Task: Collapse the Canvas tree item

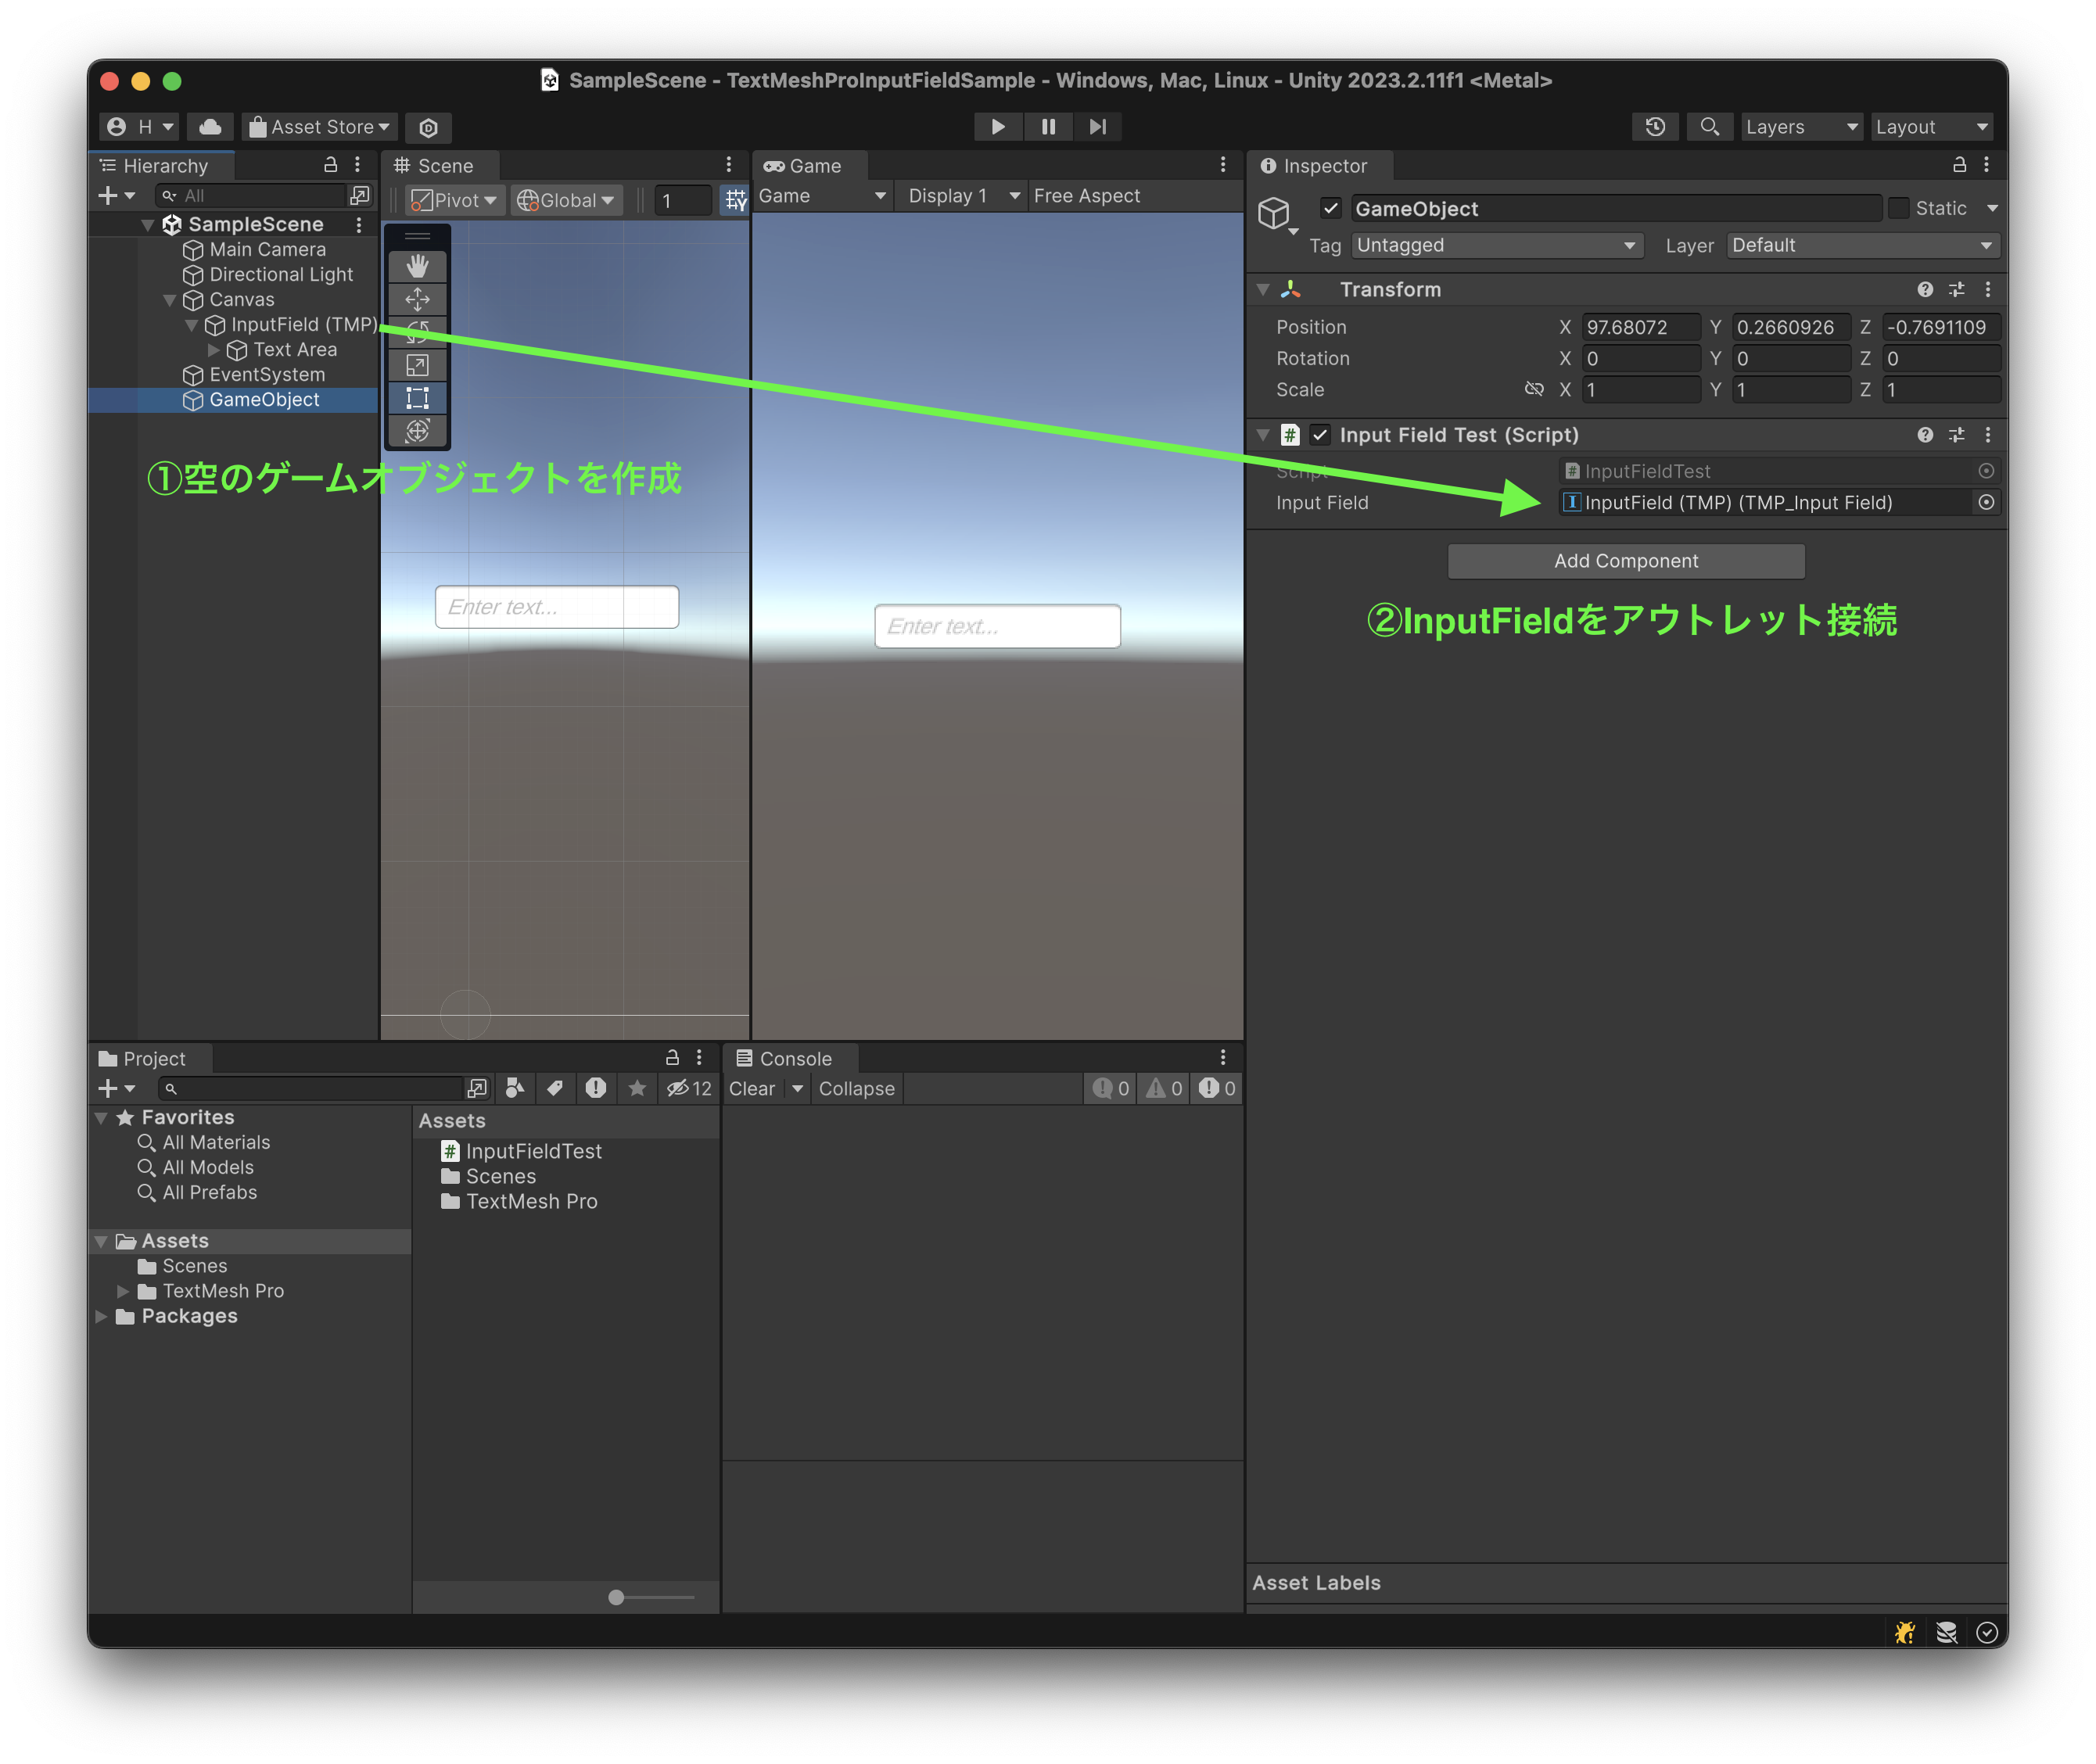Action: click(170, 300)
